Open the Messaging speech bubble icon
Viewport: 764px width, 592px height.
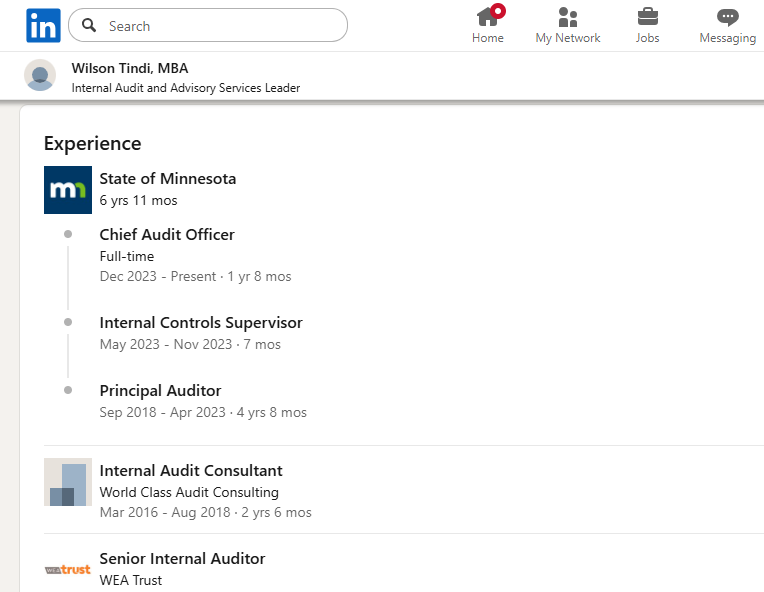pyautogui.click(x=727, y=18)
